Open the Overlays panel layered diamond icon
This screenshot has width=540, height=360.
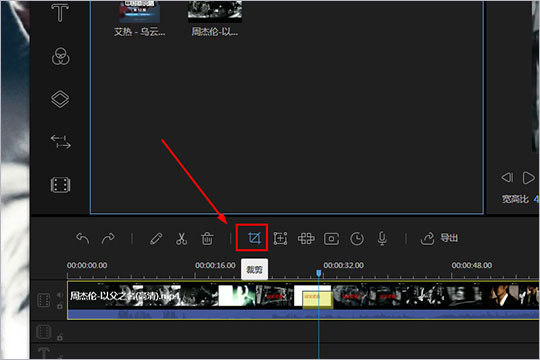[x=60, y=99]
